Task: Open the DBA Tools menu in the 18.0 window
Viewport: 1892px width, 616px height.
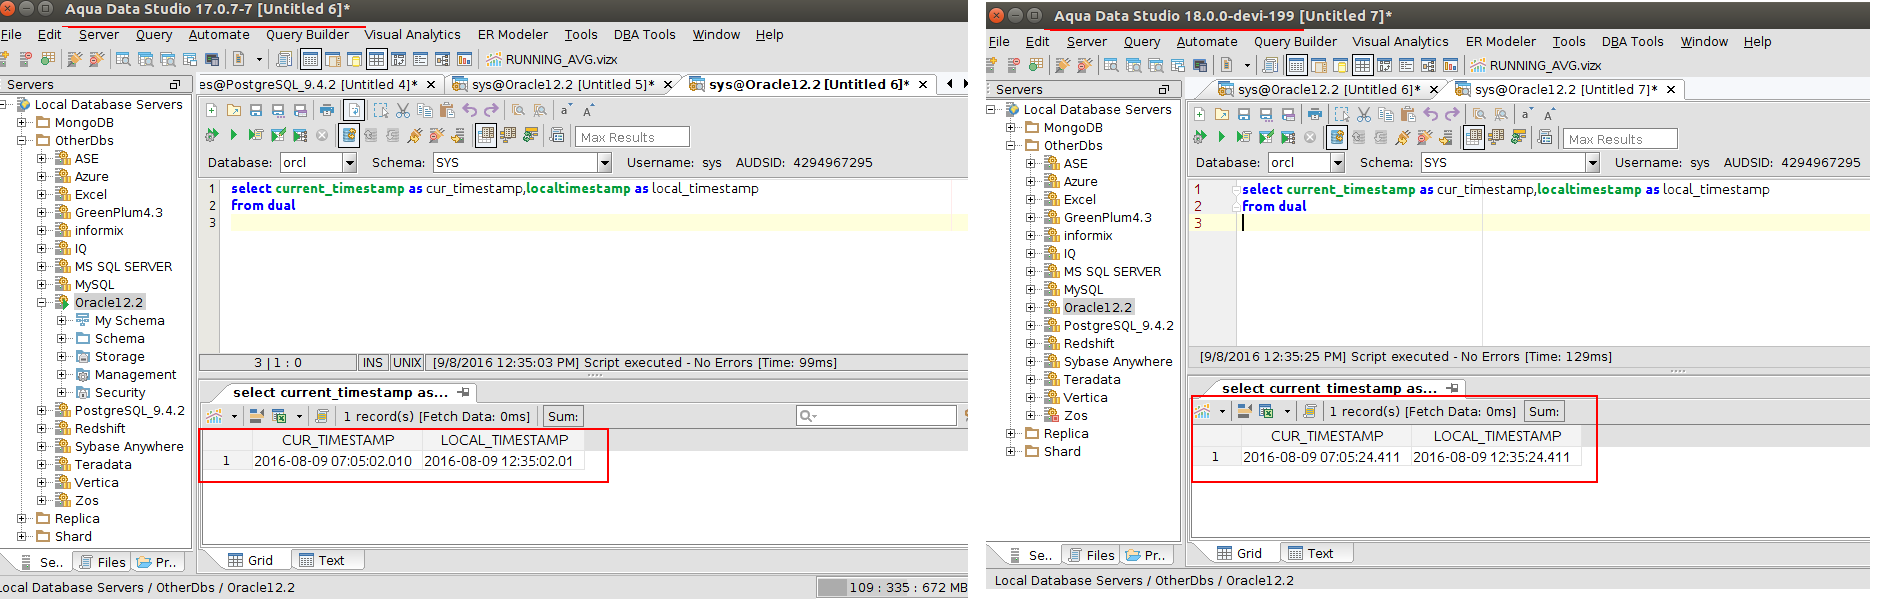Action: point(1632,41)
